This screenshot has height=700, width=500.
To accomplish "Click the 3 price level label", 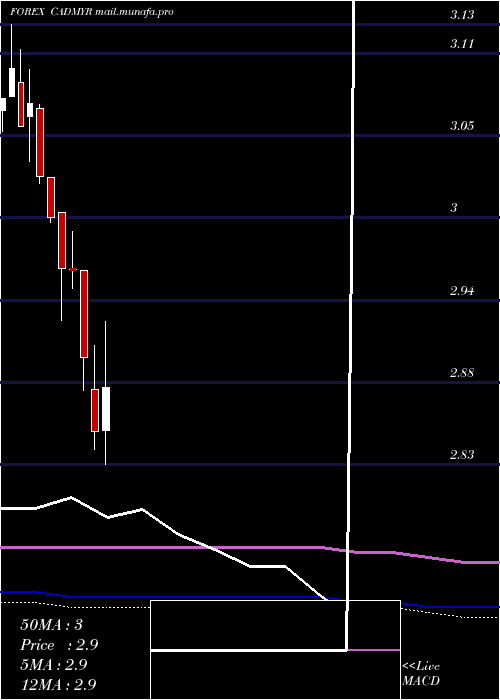I will pyautogui.click(x=454, y=207).
